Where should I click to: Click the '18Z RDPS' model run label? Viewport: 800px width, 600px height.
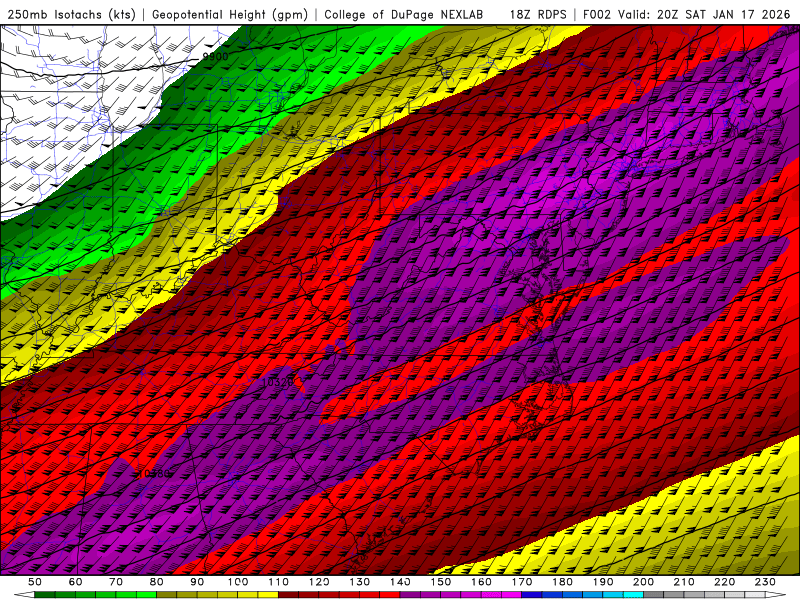[538, 15]
